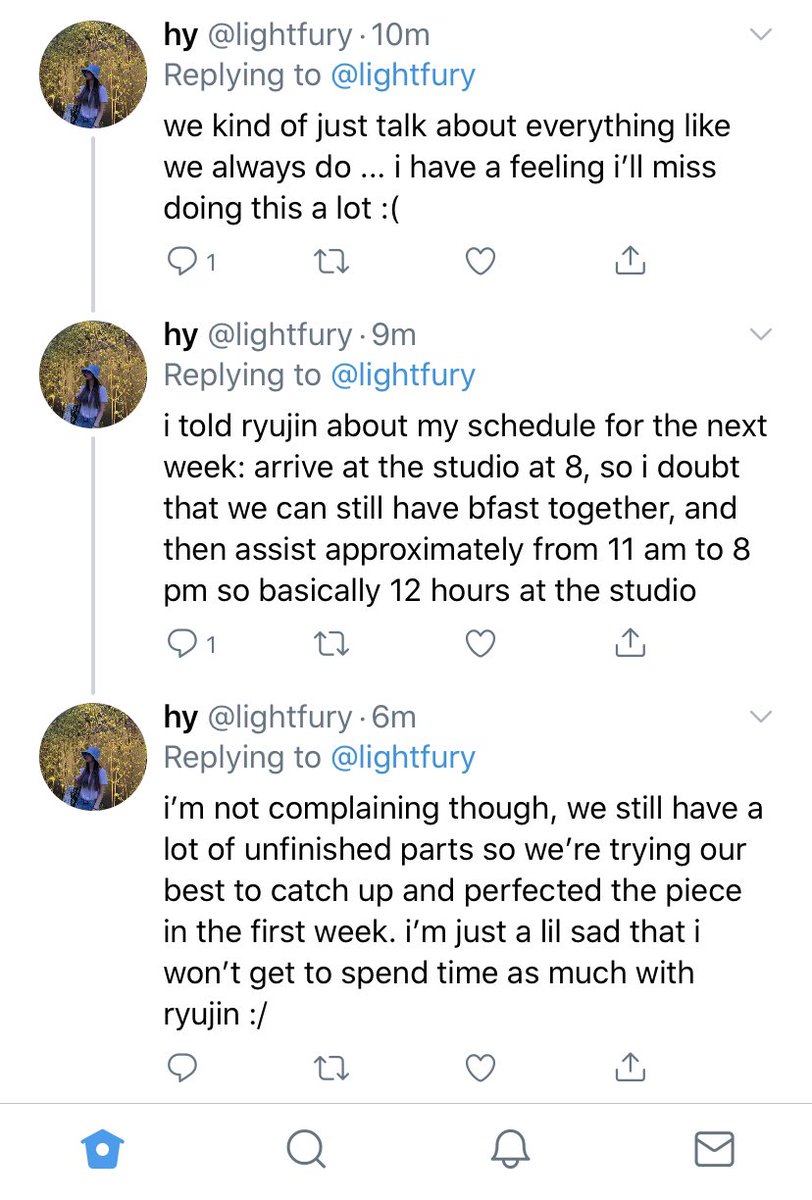Screen dimensions: 812x1200
Task: Open options chevron on 6m tweet
Action: click(x=762, y=716)
